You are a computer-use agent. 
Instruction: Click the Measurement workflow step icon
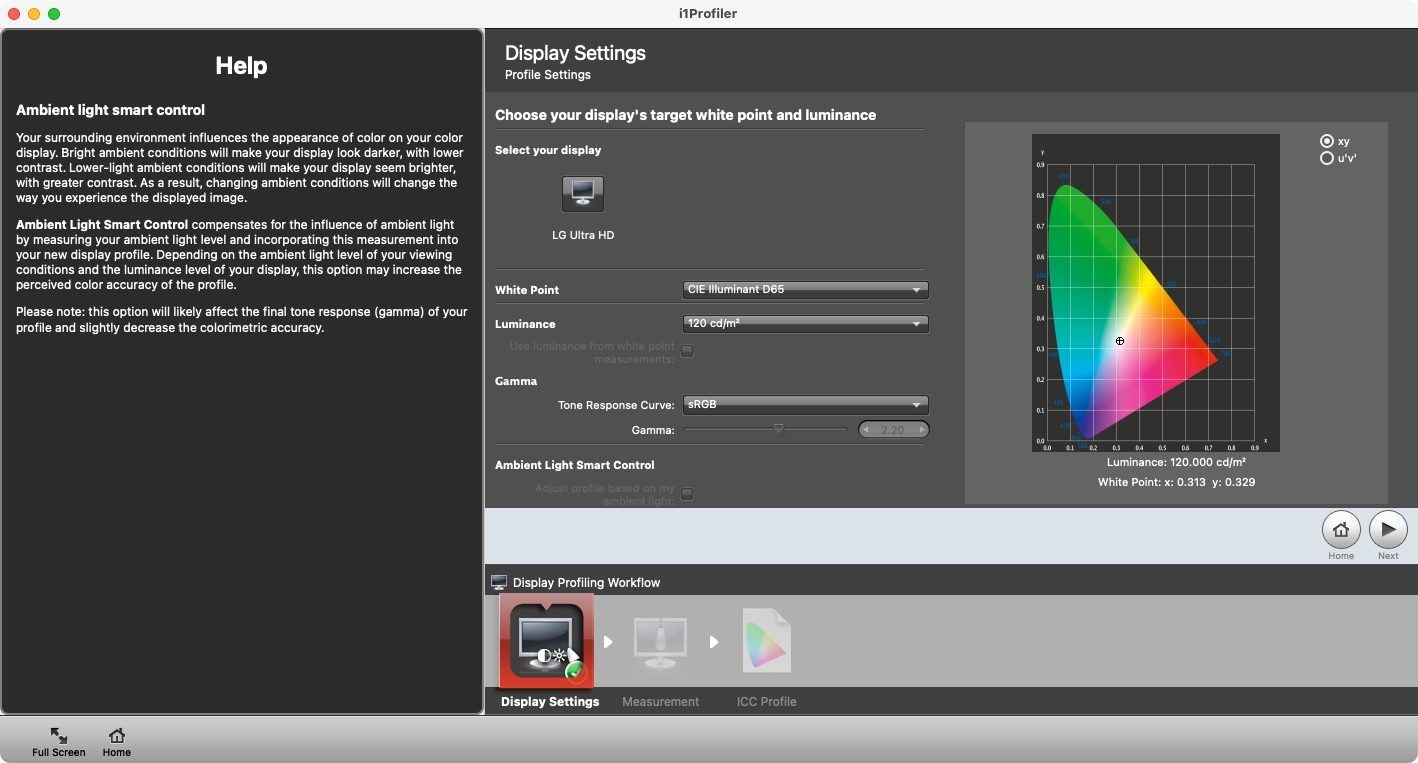(660, 642)
